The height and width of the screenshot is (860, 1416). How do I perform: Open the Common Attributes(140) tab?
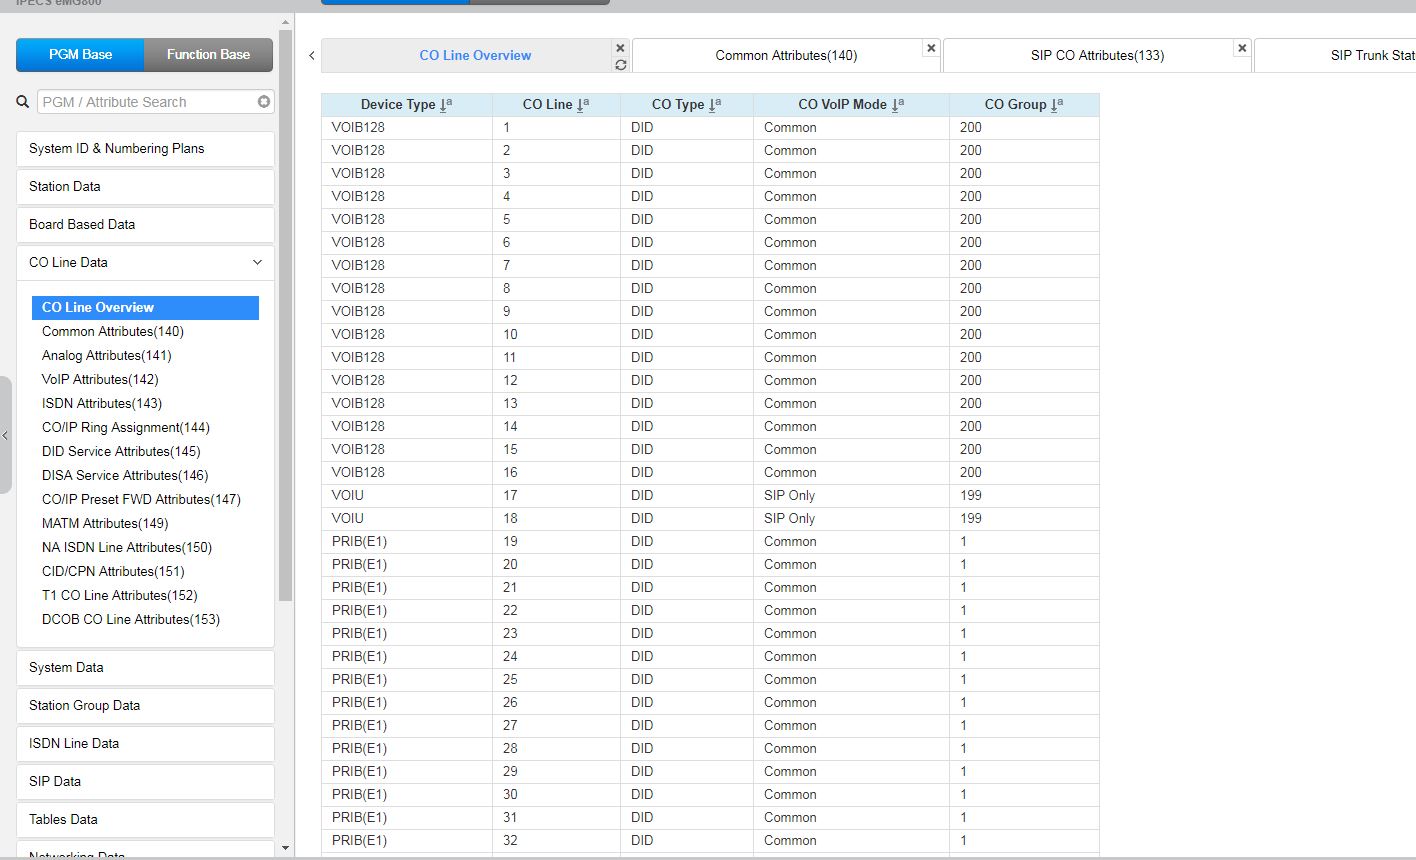point(785,56)
